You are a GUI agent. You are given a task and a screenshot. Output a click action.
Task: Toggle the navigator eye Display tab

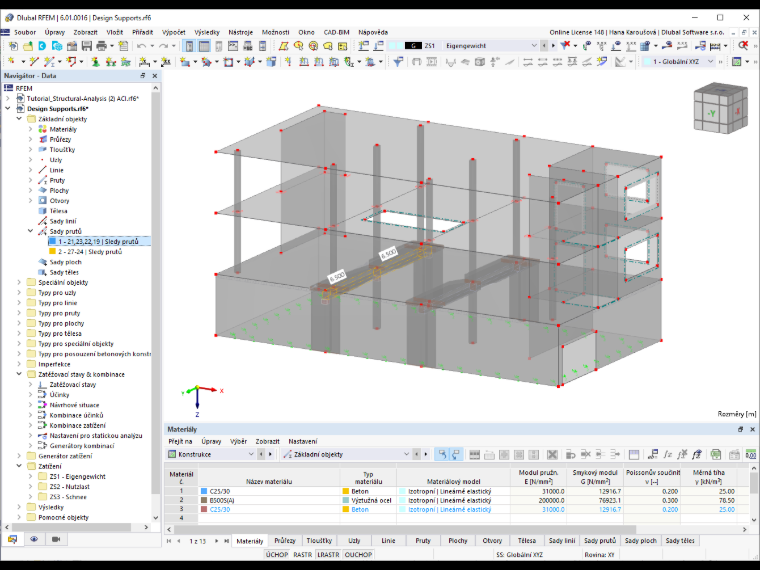coord(34,539)
